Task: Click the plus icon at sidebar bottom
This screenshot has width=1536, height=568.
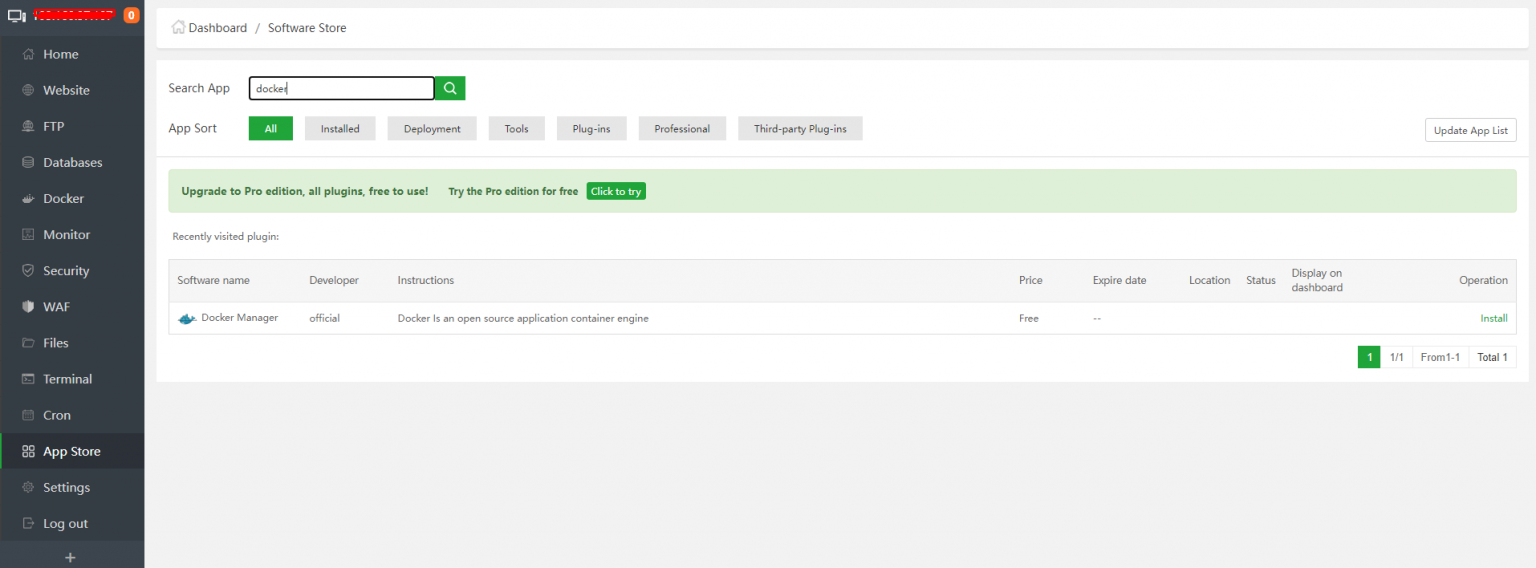Action: click(70, 557)
